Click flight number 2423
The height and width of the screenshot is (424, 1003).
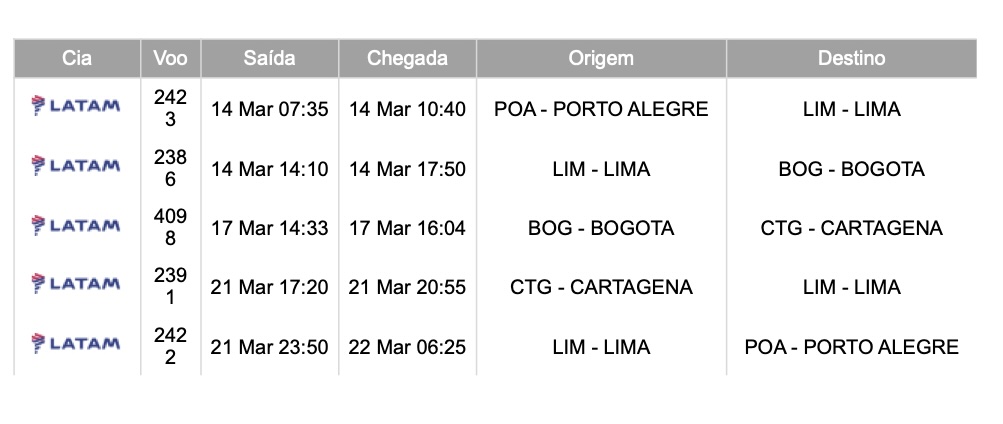coord(170,108)
